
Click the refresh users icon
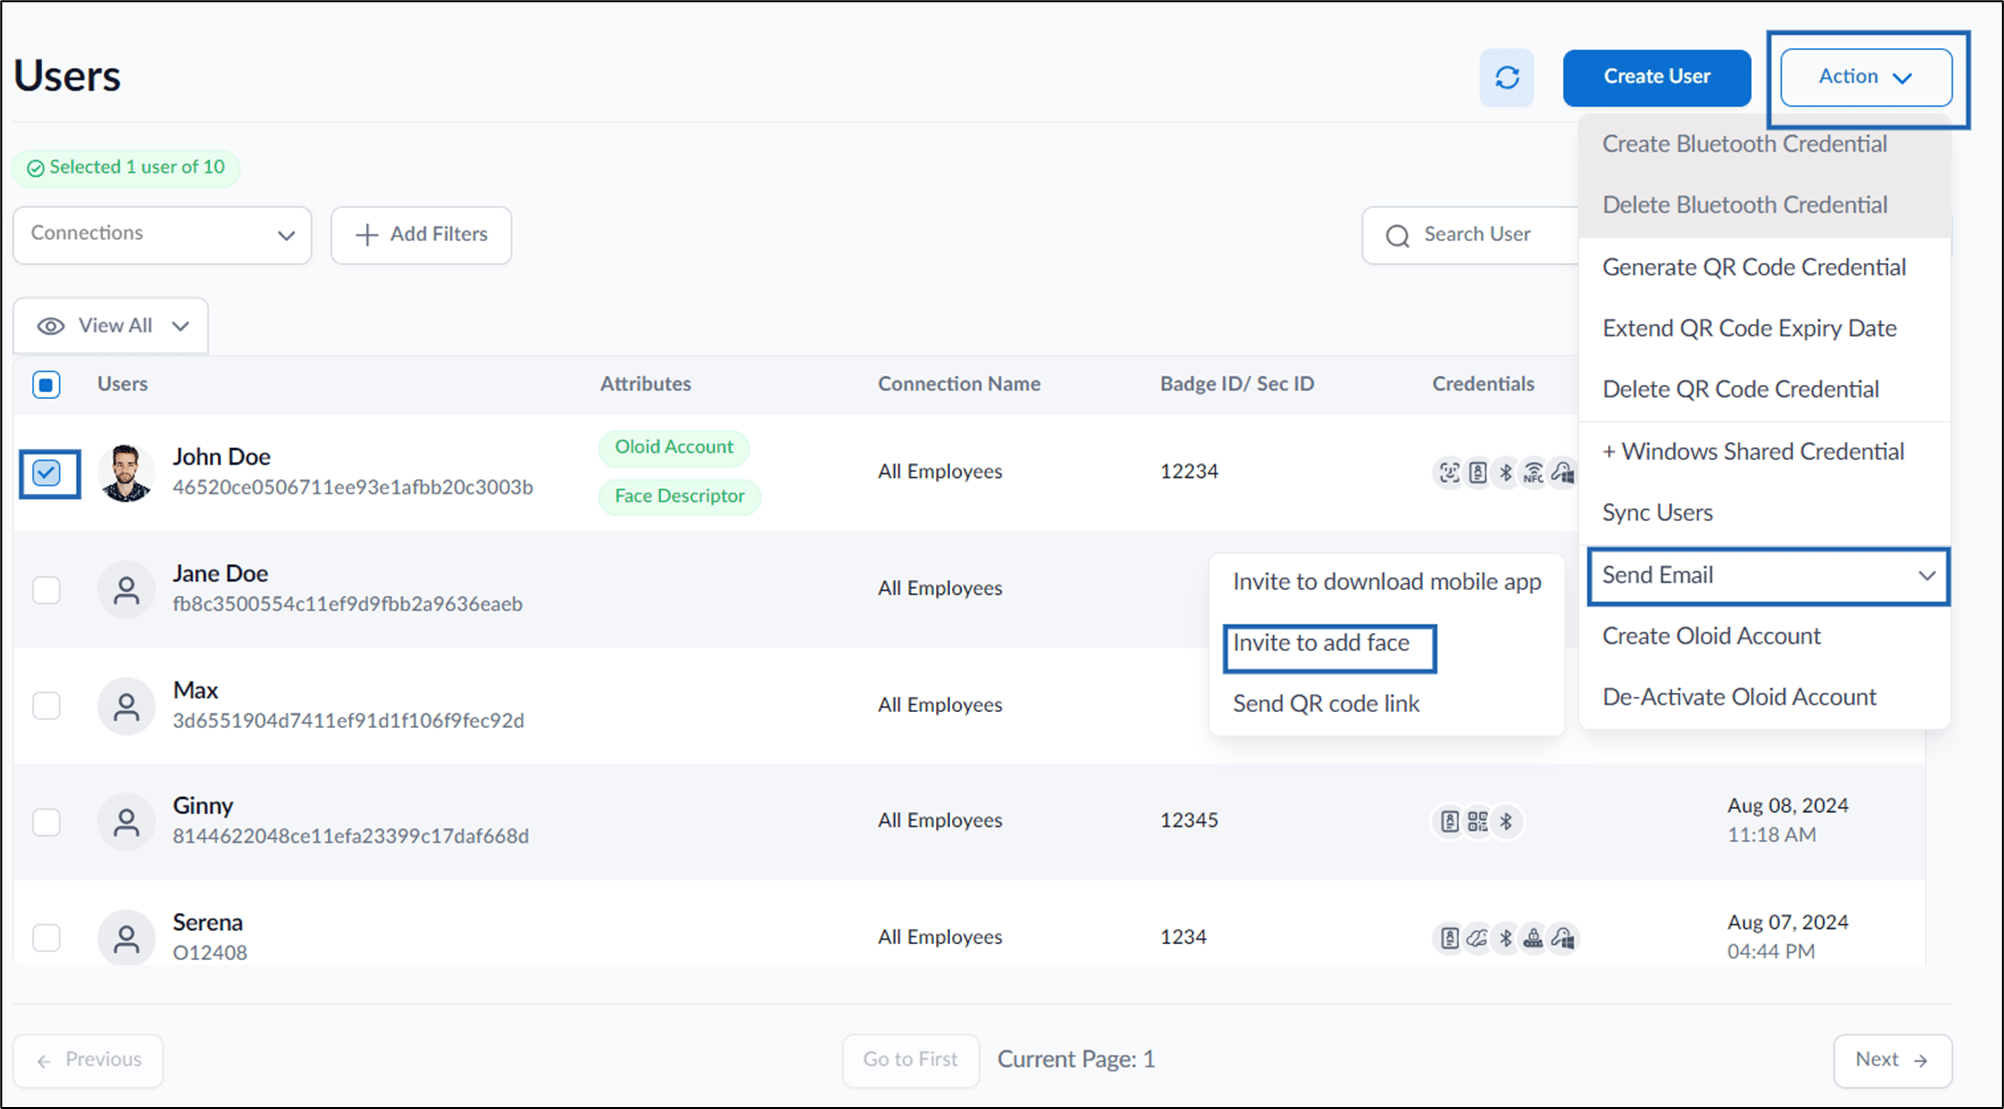tap(1507, 77)
